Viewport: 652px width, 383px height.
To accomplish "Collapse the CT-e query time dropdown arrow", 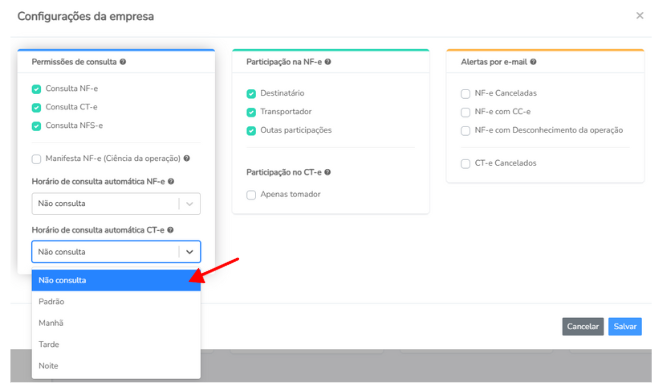I will [190, 252].
